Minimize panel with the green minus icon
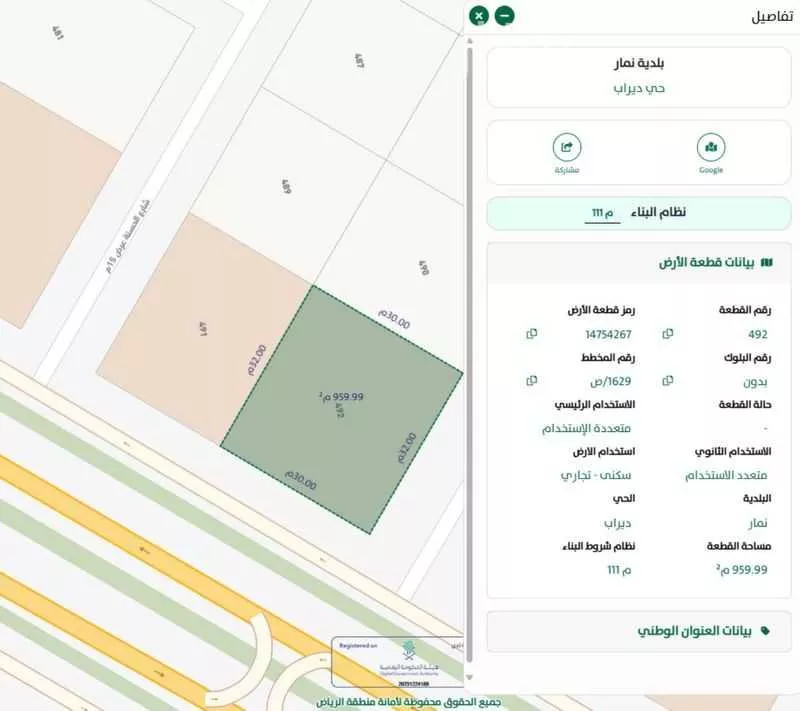800x711 pixels. (x=505, y=15)
